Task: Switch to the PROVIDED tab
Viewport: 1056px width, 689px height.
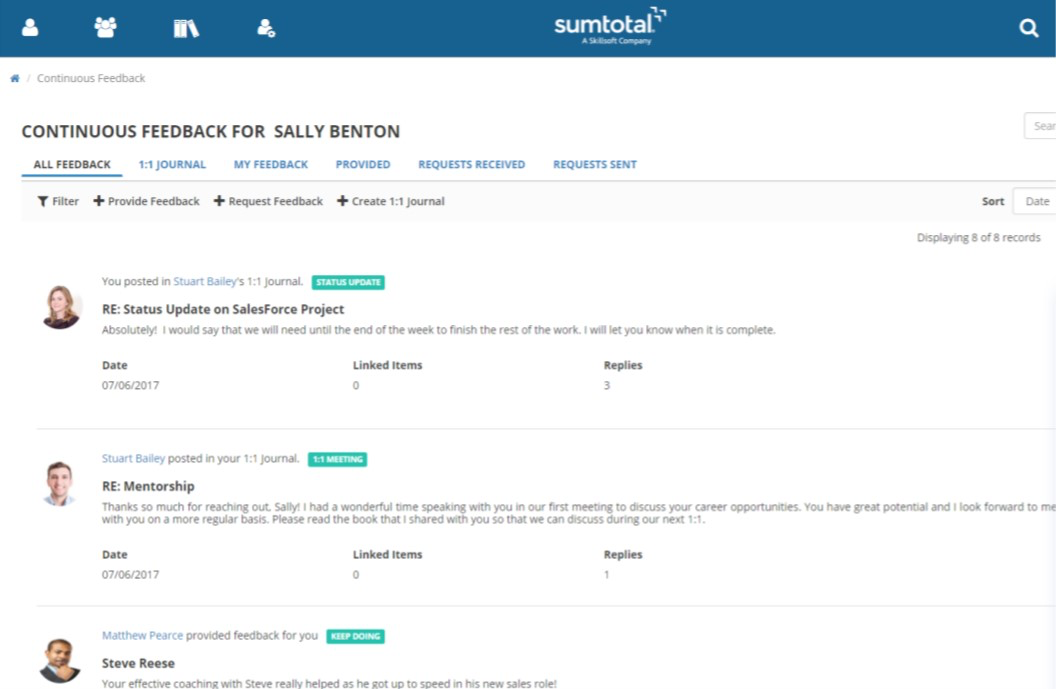Action: [363, 164]
